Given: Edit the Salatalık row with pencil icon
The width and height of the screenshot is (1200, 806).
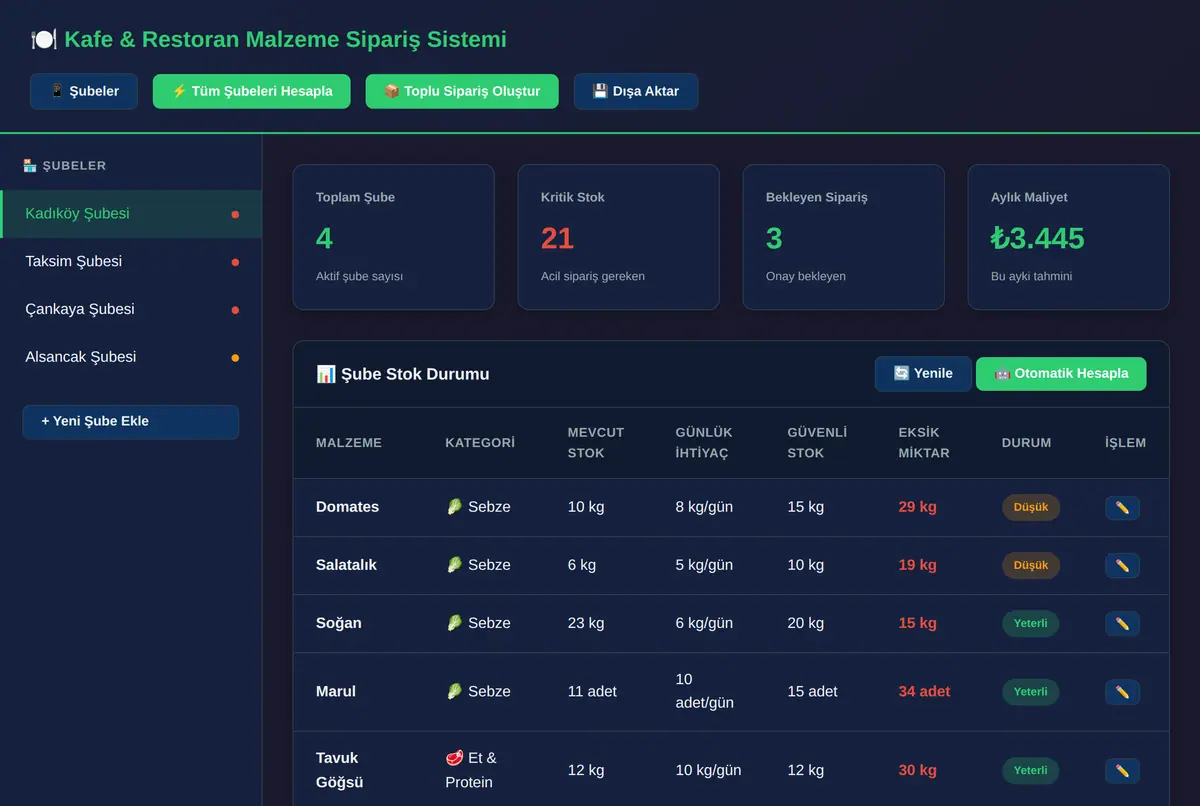Looking at the screenshot, I should pos(1122,566).
